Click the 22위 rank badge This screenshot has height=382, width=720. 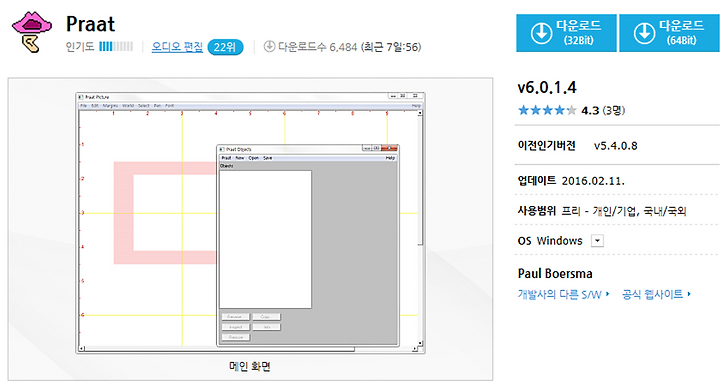point(225,47)
